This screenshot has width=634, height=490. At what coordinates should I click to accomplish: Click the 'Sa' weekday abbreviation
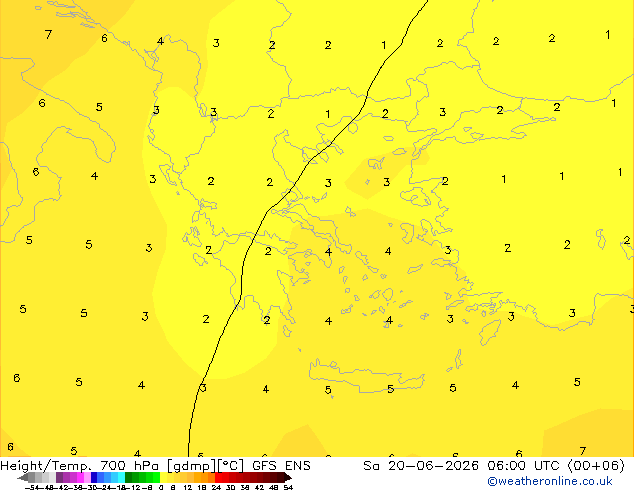(371, 466)
